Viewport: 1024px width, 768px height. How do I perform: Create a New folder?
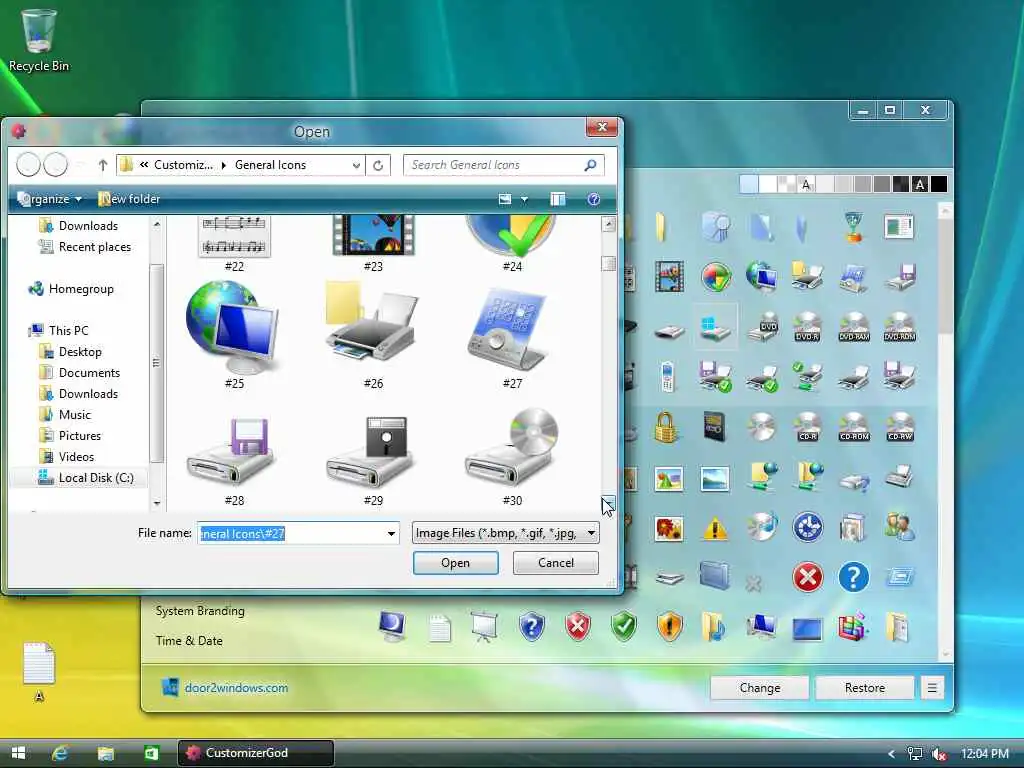coord(129,199)
